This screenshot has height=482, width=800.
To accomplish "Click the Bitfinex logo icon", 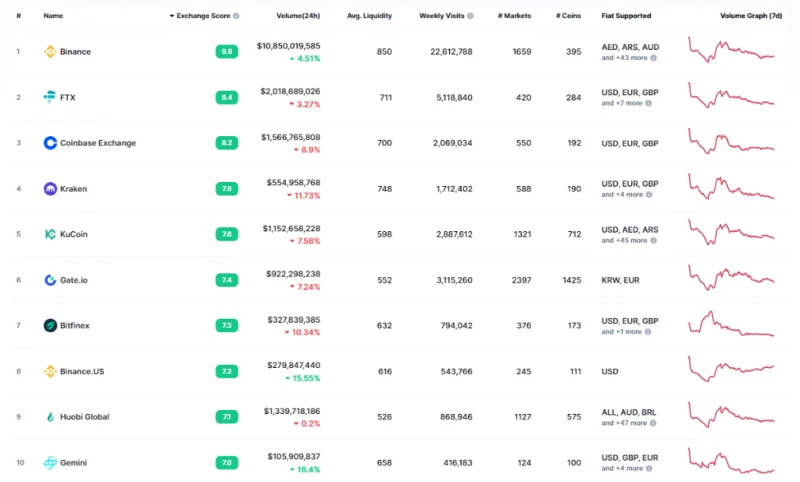I will coord(50,325).
